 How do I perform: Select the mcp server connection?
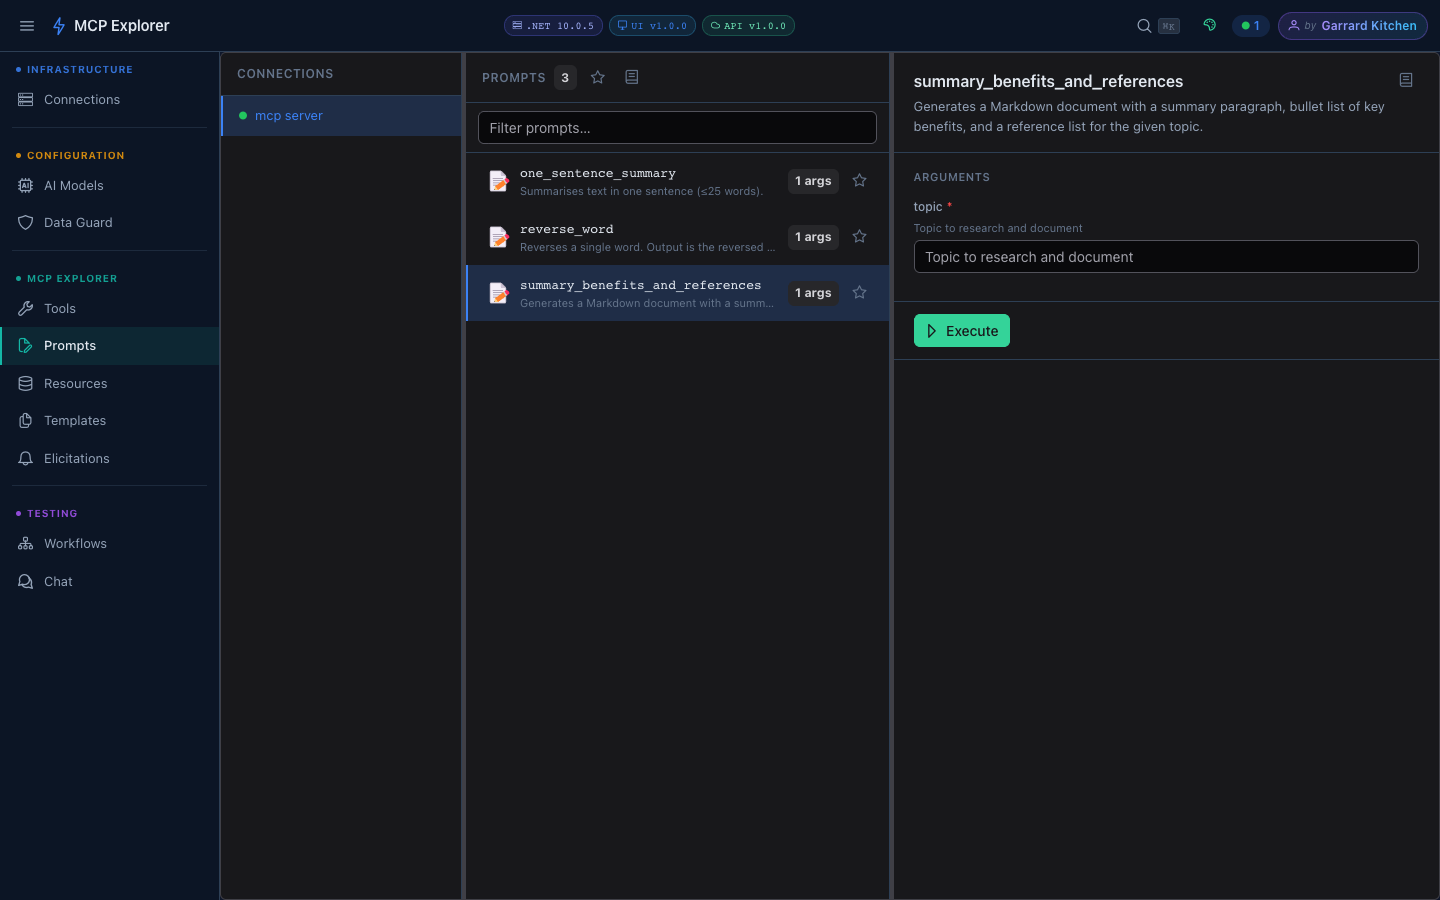pyautogui.click(x=289, y=116)
